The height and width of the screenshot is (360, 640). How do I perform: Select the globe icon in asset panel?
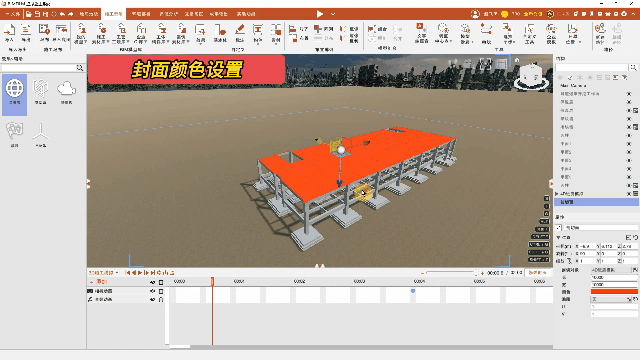coord(14,89)
